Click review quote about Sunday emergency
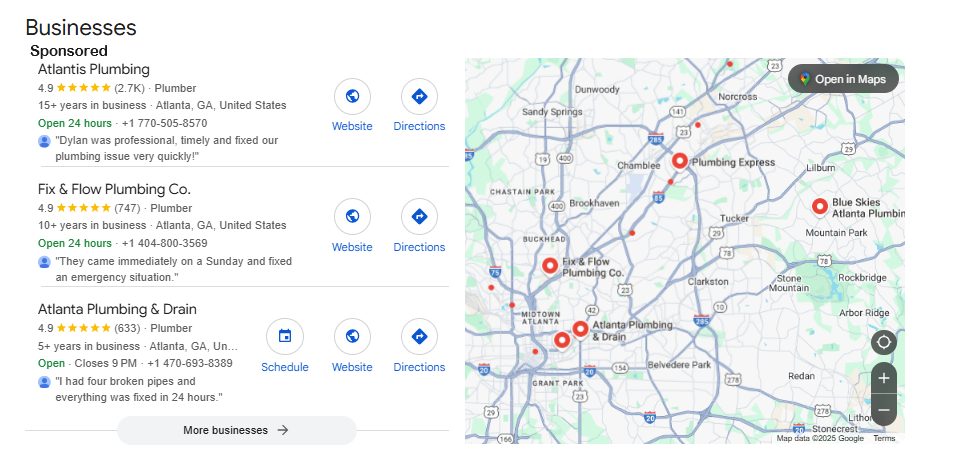This screenshot has width=972, height=468. (x=174, y=269)
